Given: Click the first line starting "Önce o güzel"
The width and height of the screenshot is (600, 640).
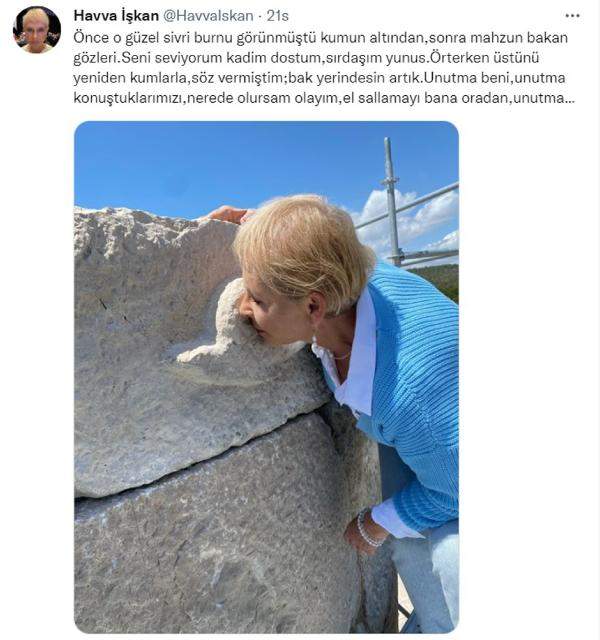Looking at the screenshot, I should tap(320, 38).
